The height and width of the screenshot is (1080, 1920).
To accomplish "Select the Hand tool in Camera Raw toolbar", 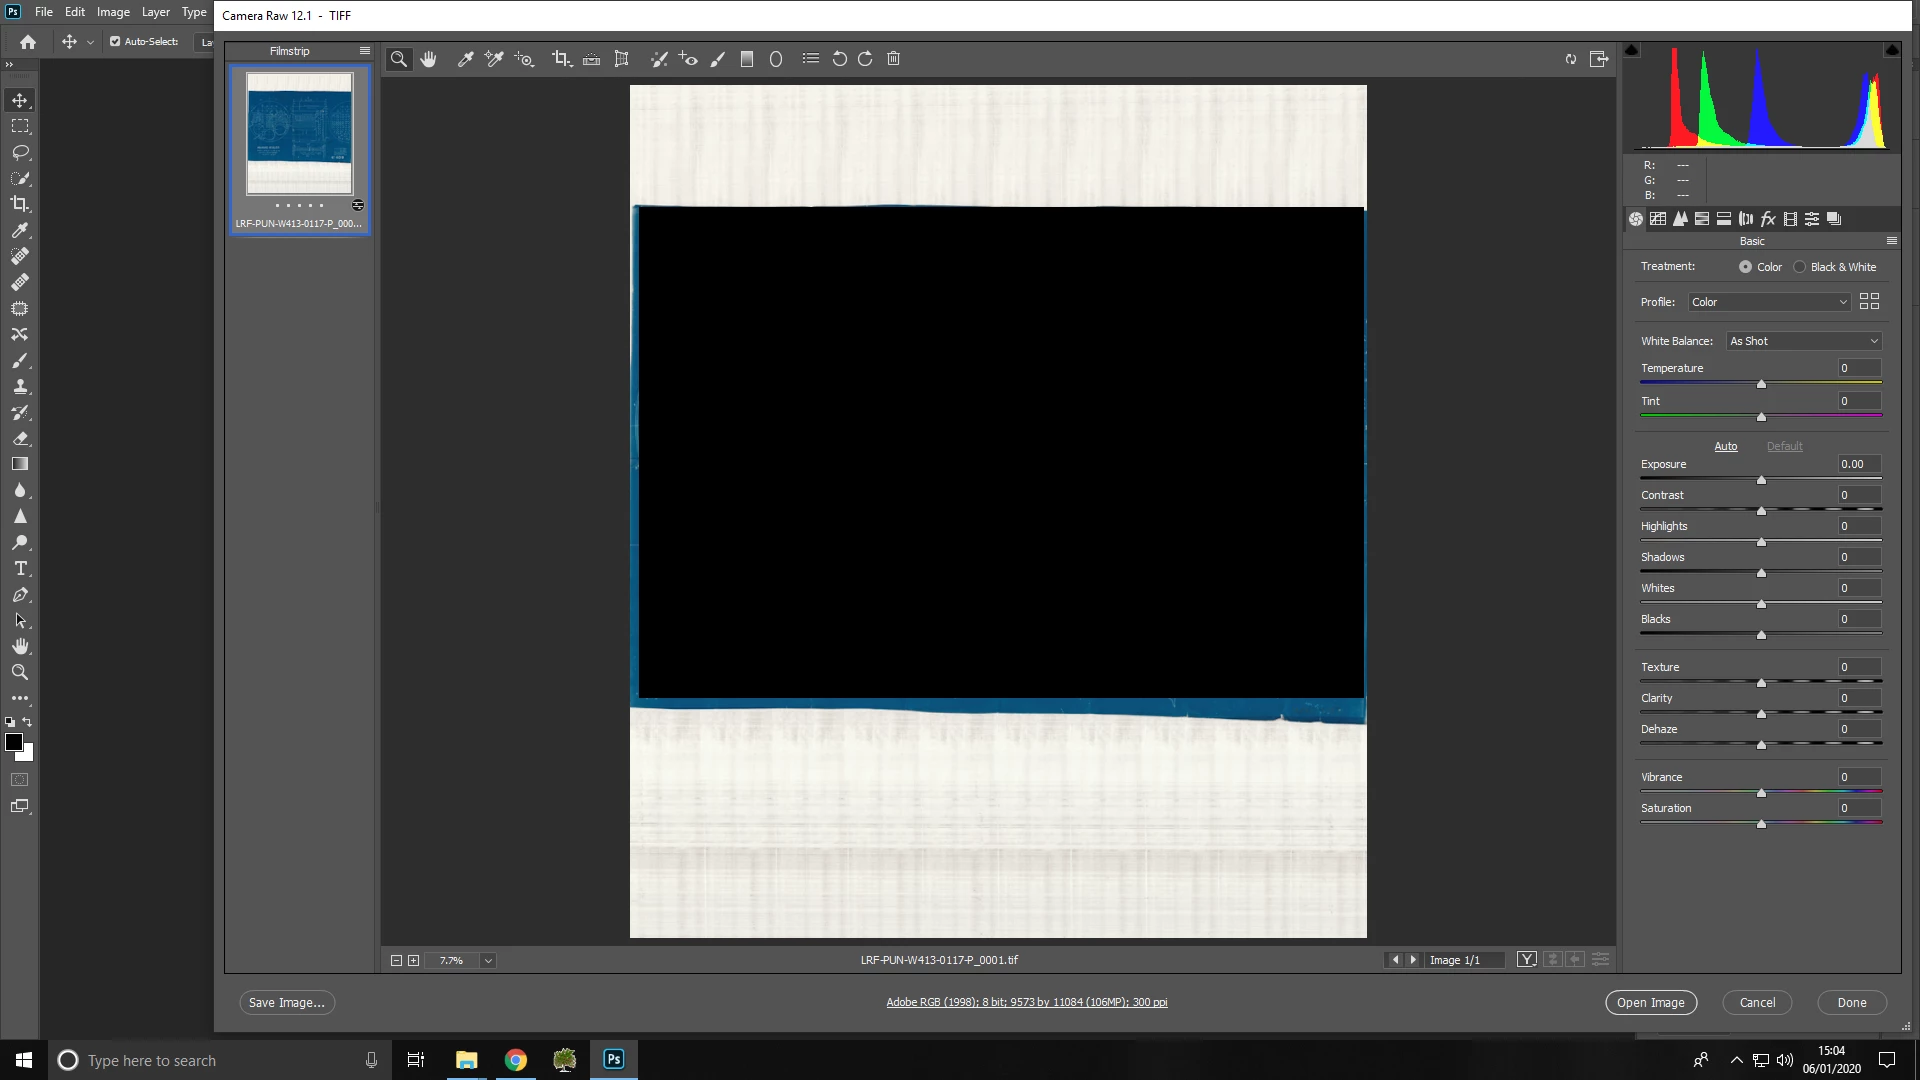I will tap(429, 59).
